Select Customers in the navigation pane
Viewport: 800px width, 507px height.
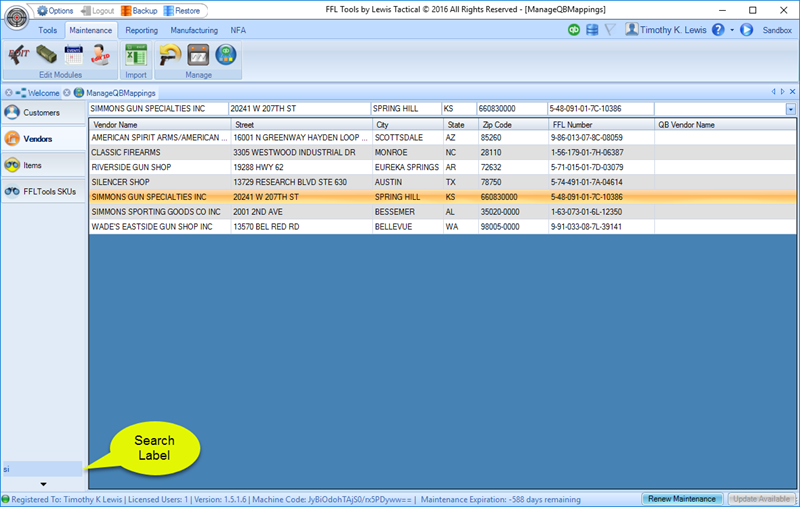click(43, 113)
